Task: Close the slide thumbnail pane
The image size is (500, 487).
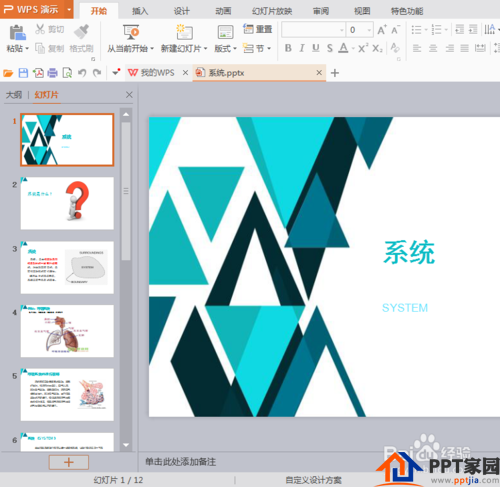Action: 129,95
